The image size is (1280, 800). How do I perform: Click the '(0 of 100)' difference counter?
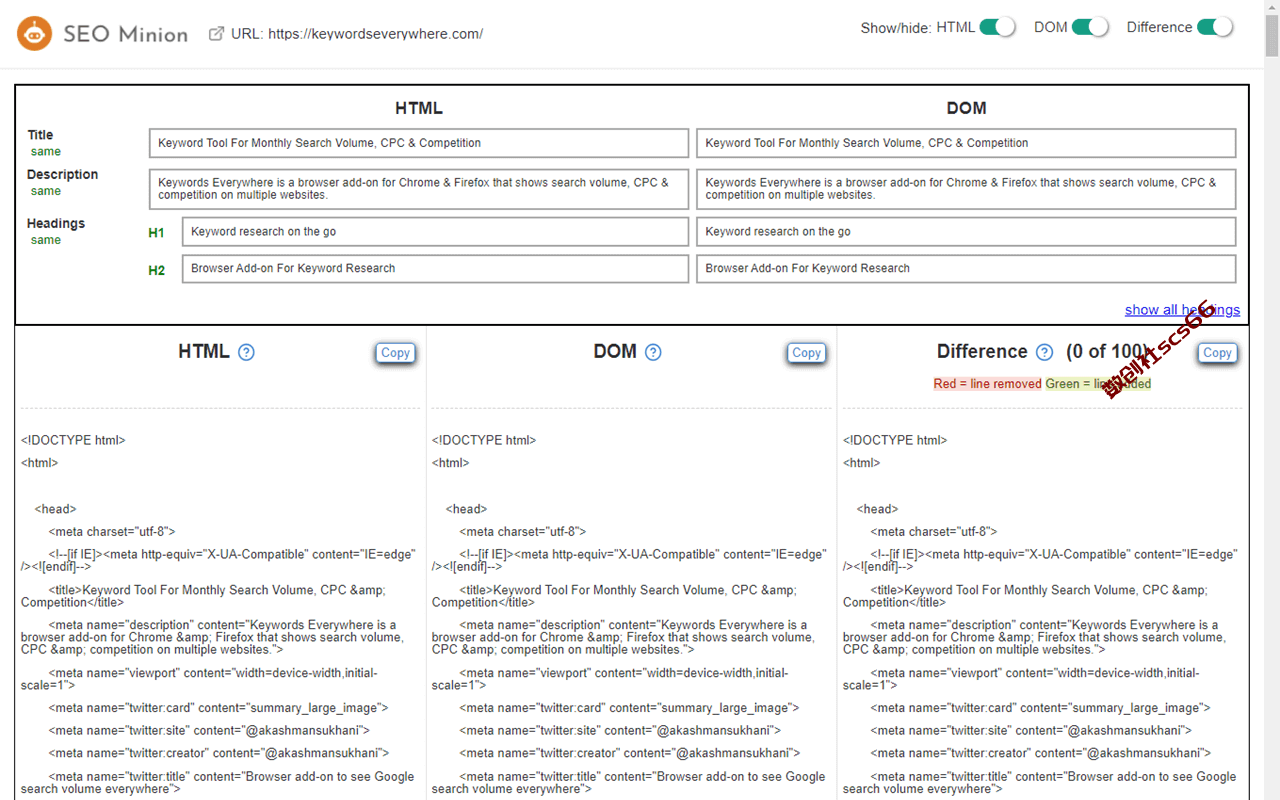pos(1108,352)
